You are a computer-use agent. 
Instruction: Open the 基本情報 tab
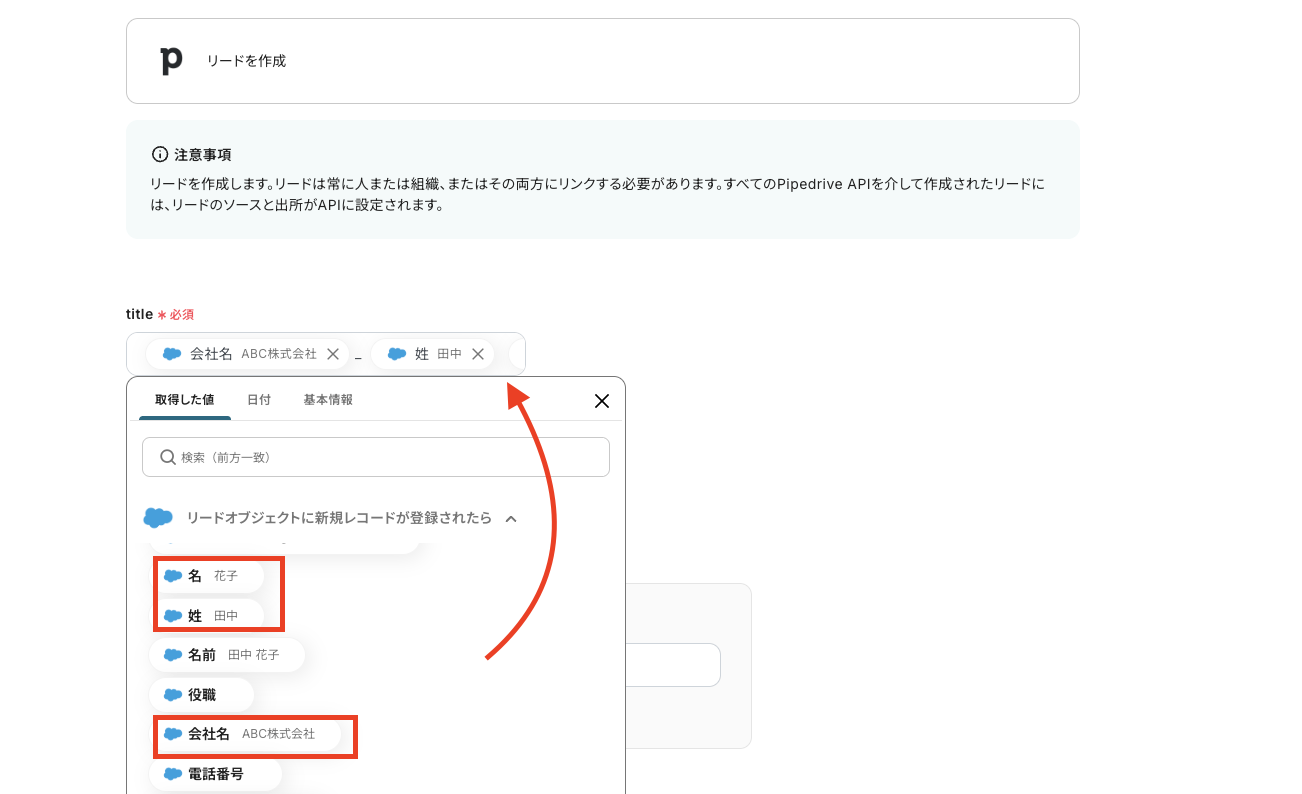[328, 400]
